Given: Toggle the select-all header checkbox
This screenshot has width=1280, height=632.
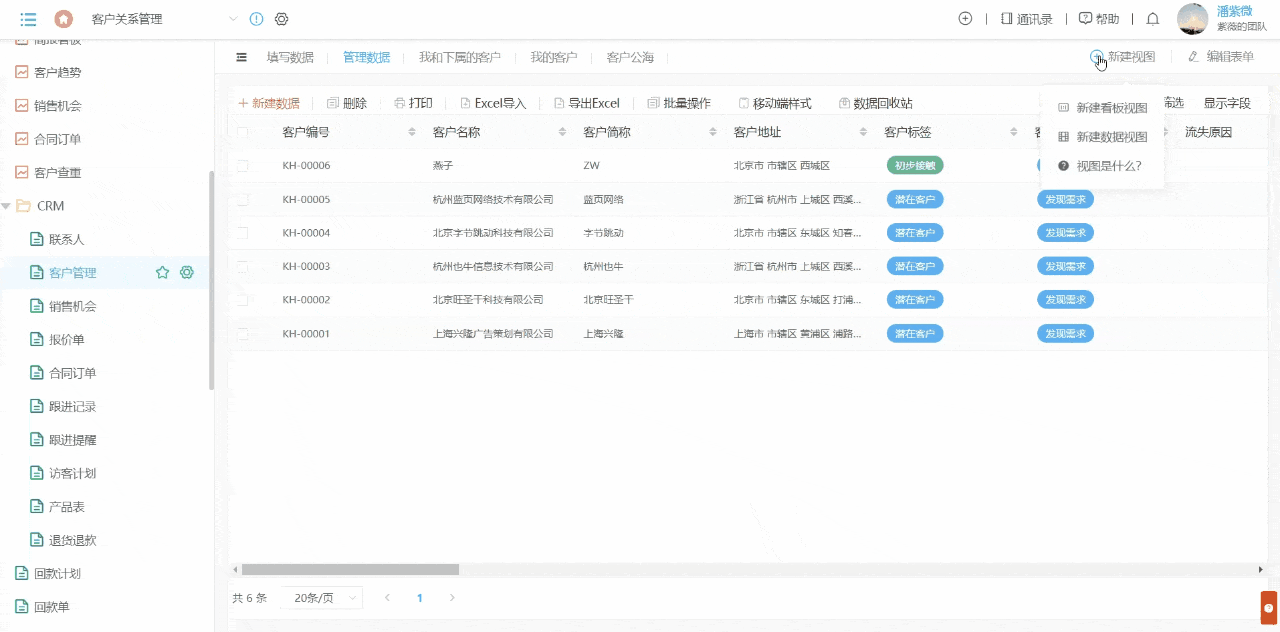Looking at the screenshot, I should [242, 132].
